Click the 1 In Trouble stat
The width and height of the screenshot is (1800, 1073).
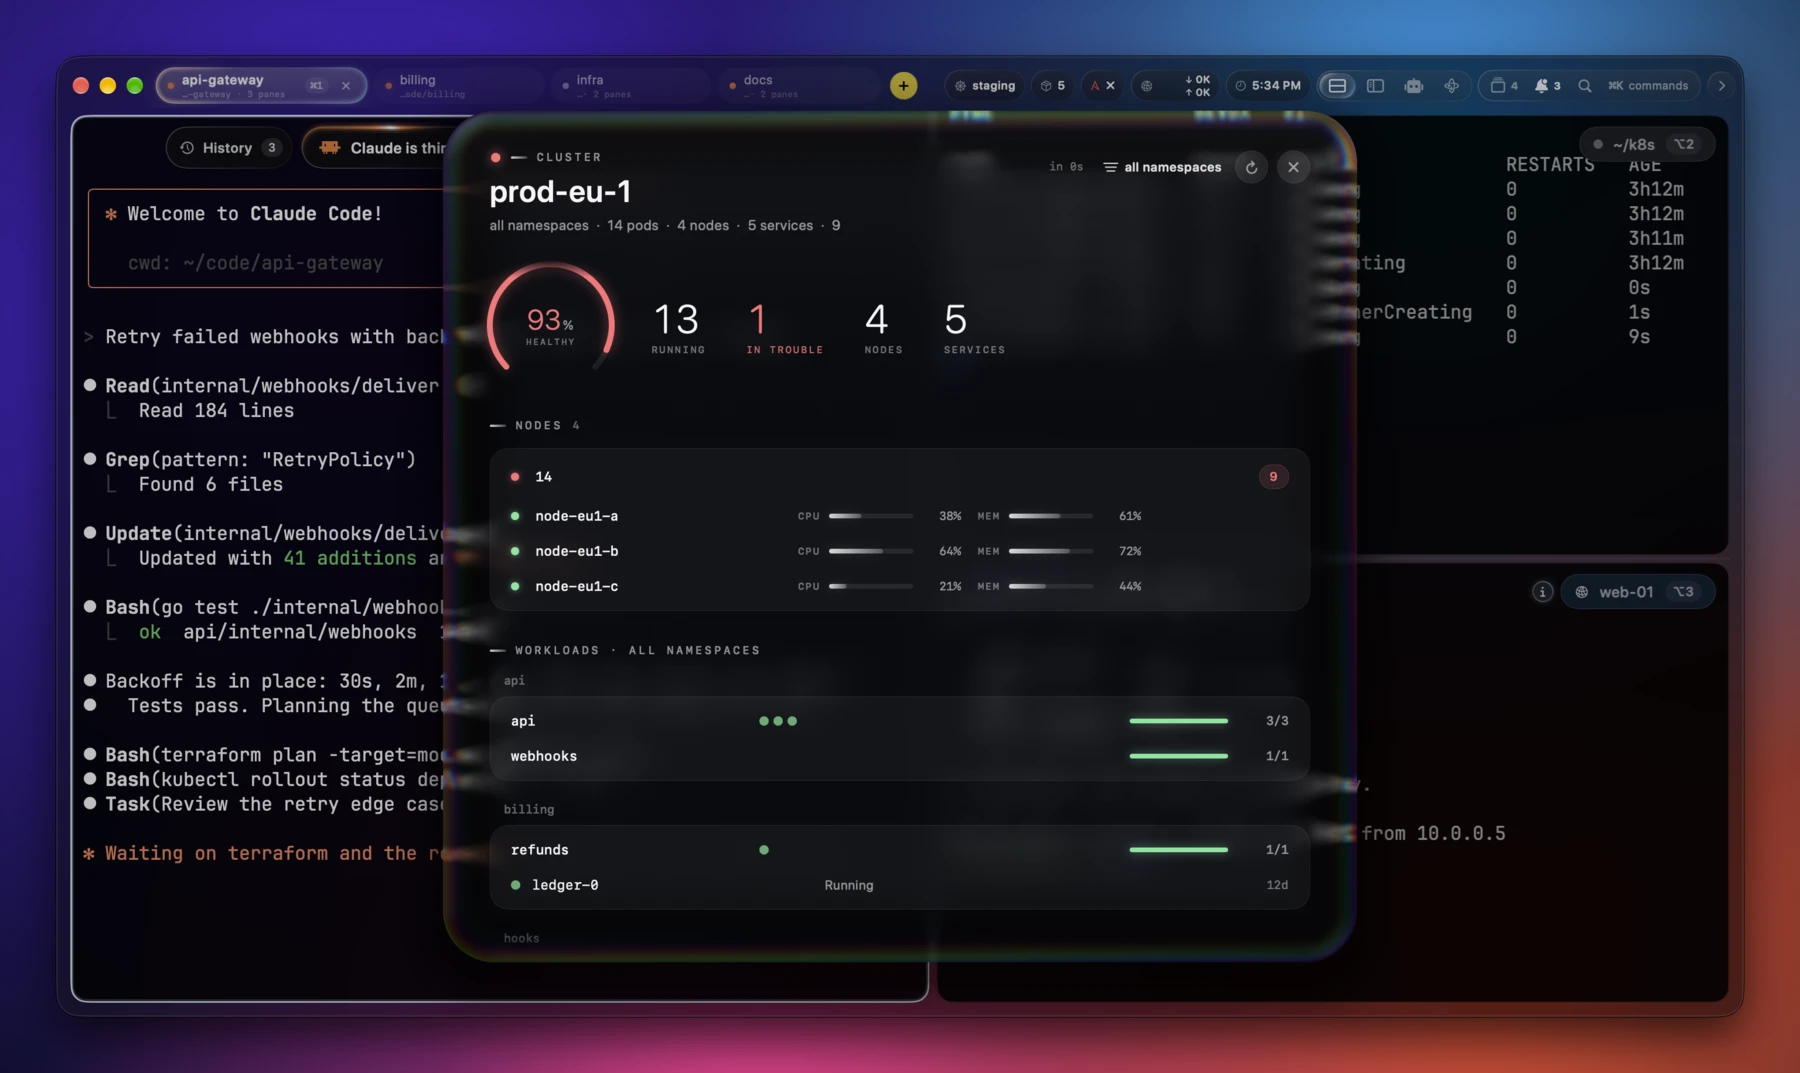pyautogui.click(x=784, y=328)
